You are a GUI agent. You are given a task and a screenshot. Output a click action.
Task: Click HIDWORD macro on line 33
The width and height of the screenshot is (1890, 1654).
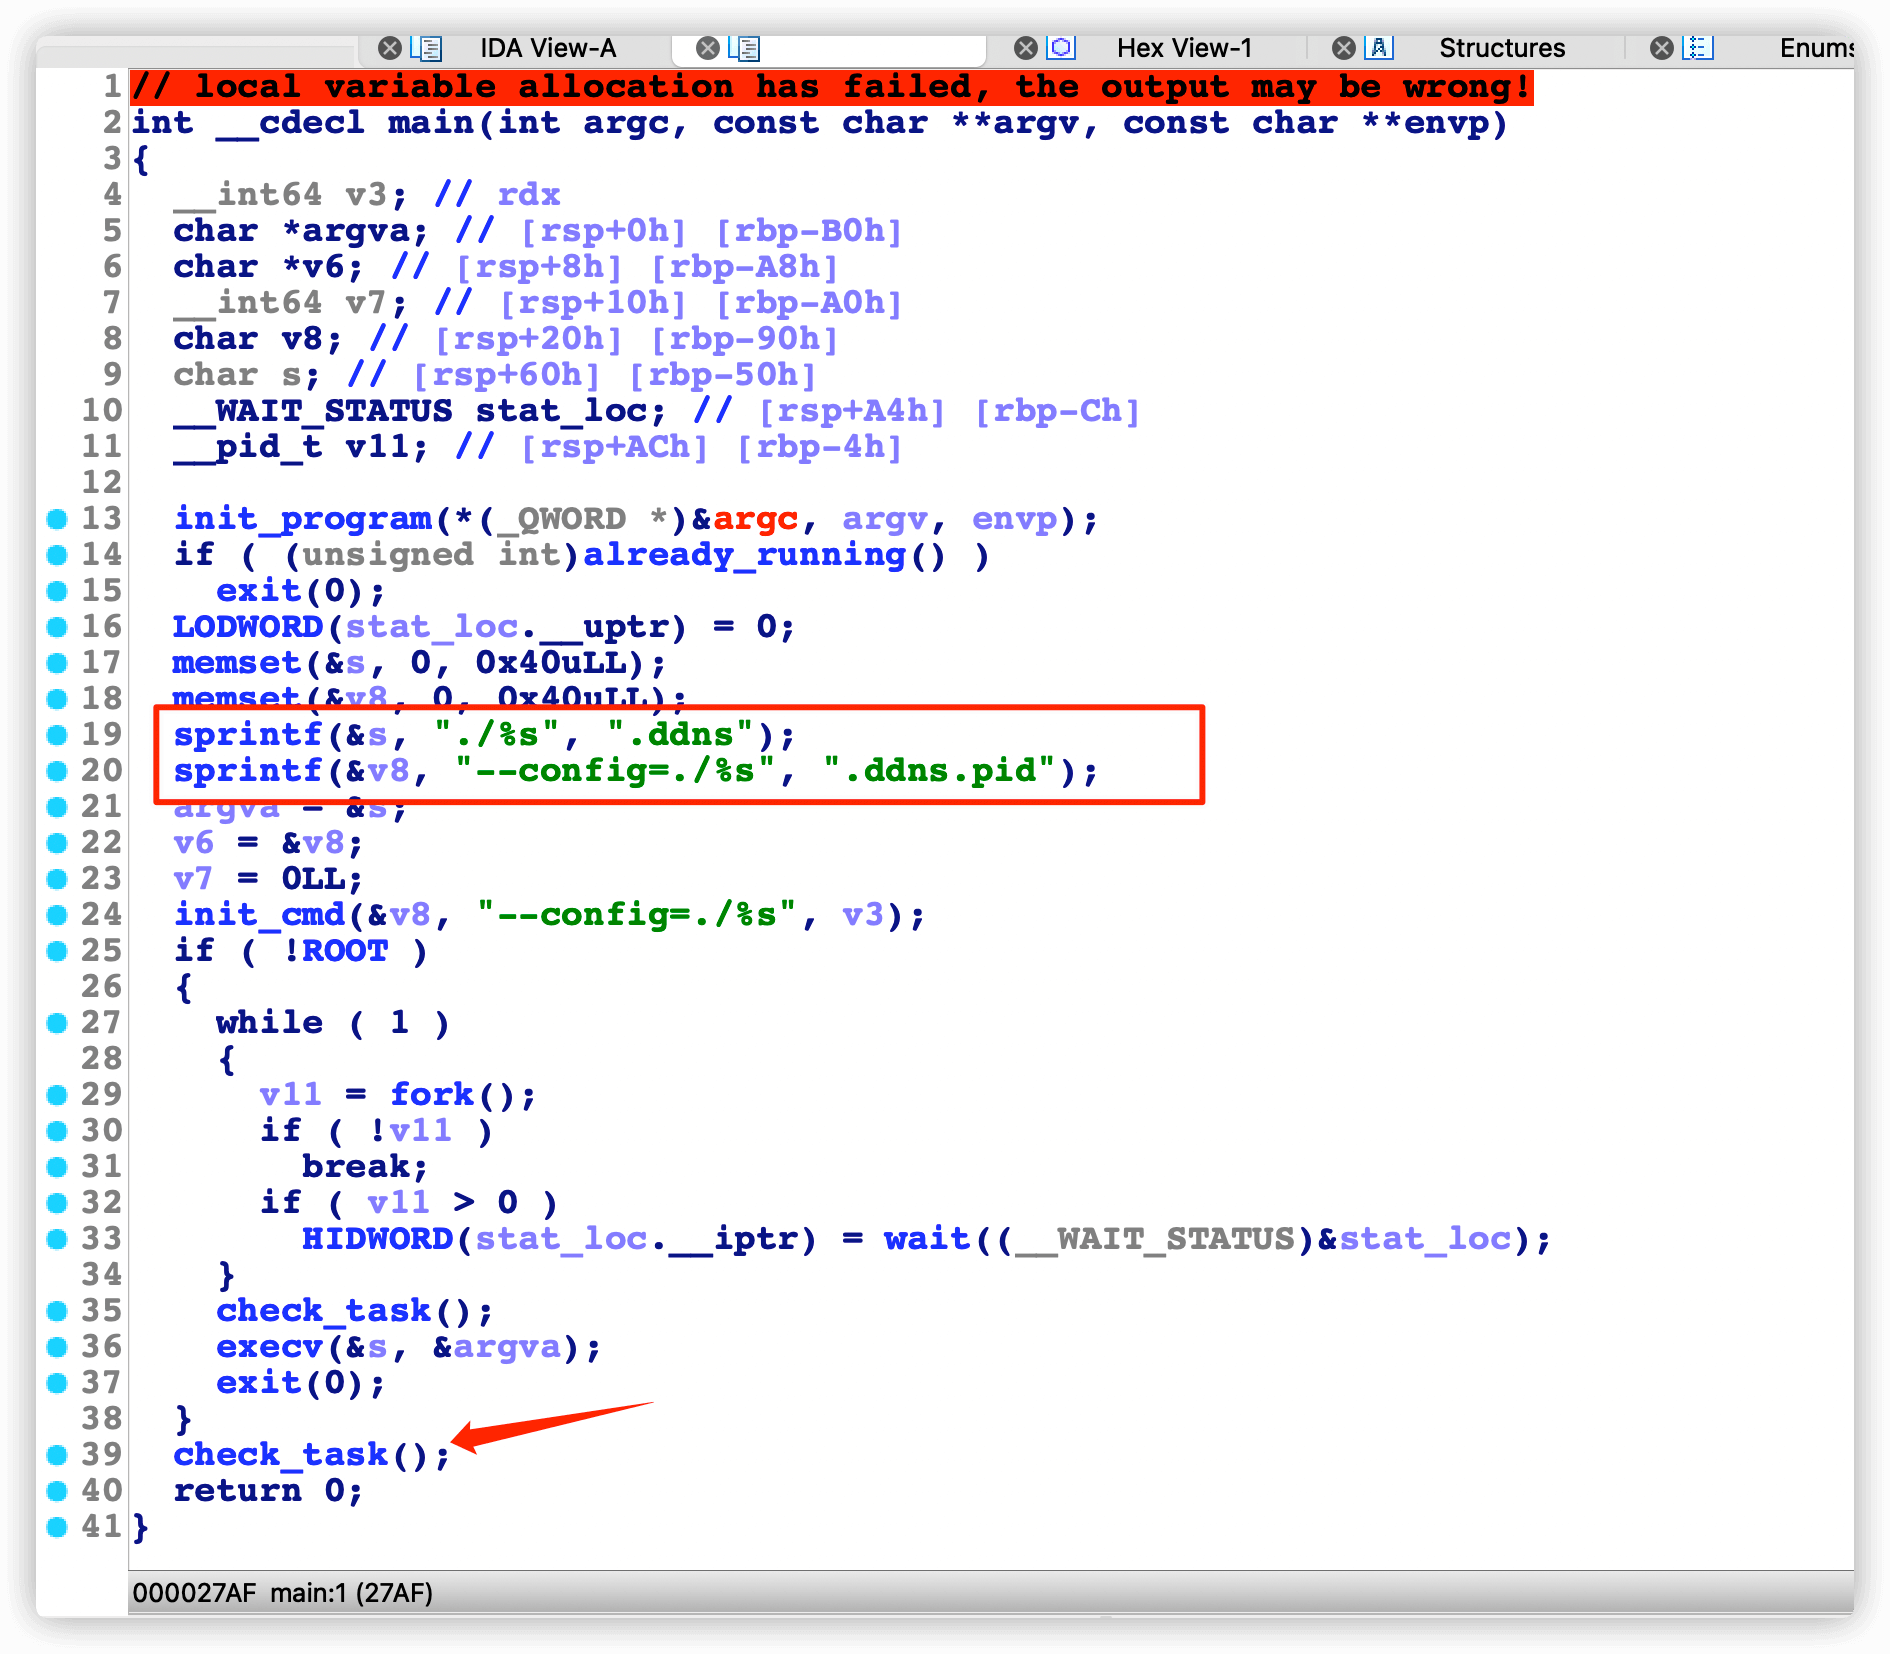coord(377,1239)
